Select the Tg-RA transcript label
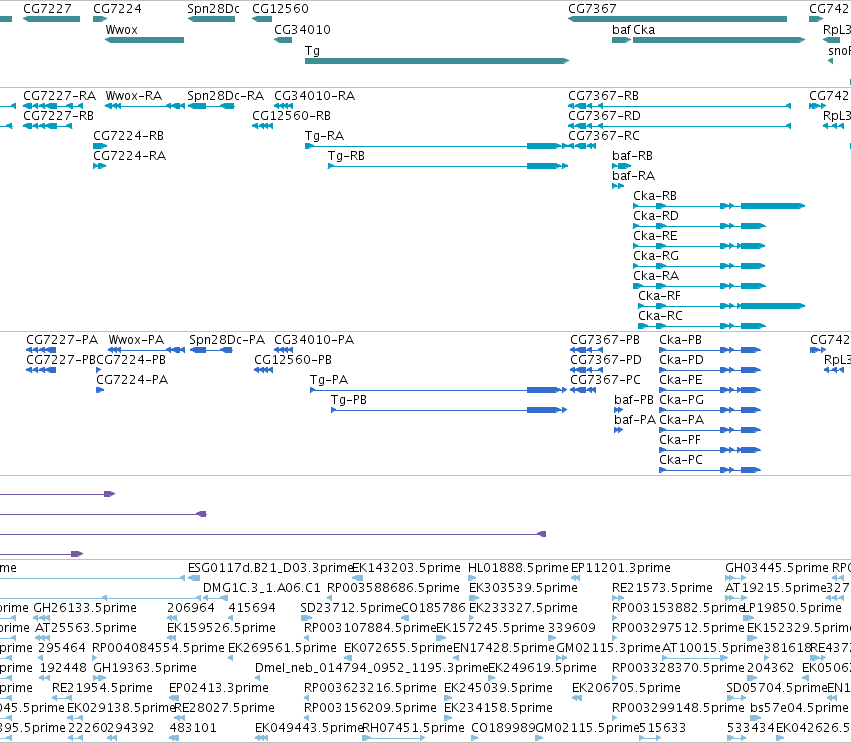 pyautogui.click(x=325, y=136)
